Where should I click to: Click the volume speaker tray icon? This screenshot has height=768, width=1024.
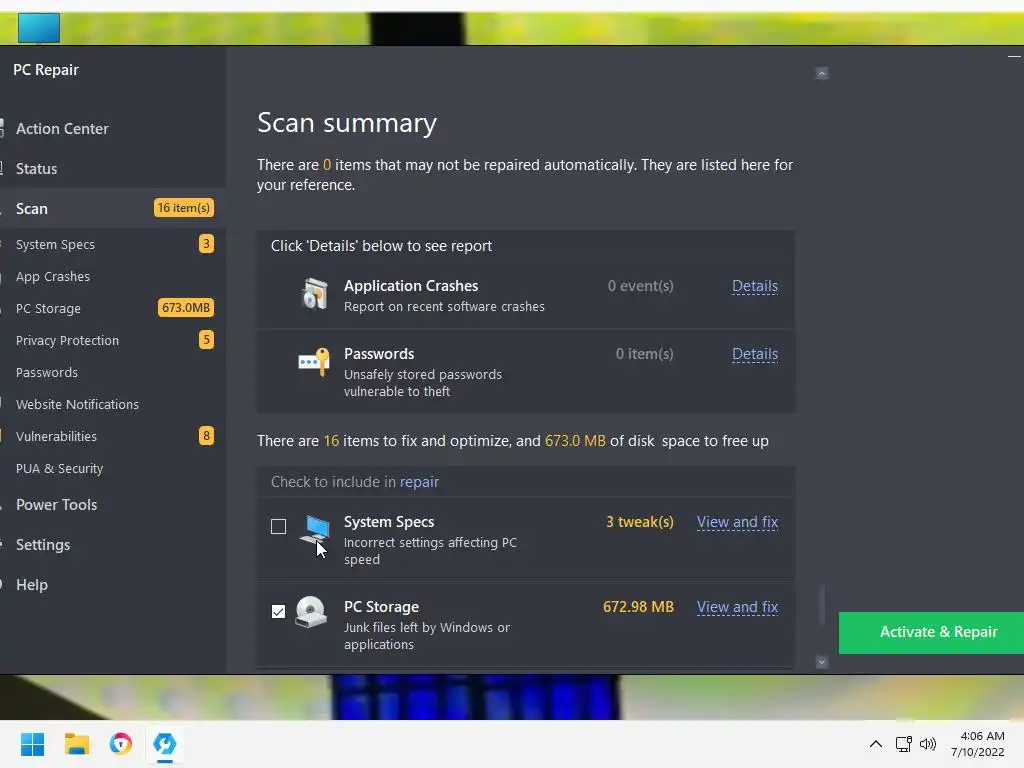pyautogui.click(x=927, y=744)
